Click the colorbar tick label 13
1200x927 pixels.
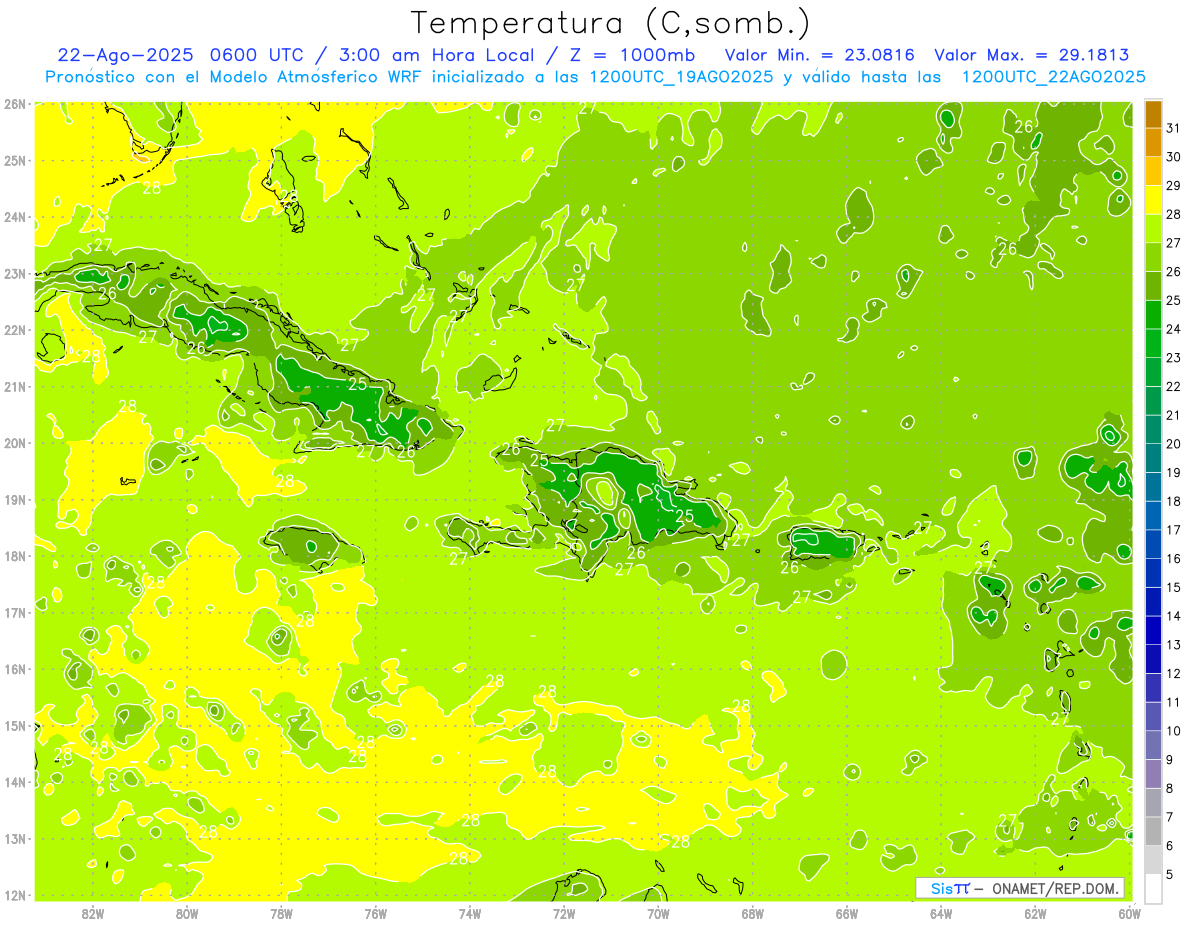click(x=1174, y=645)
